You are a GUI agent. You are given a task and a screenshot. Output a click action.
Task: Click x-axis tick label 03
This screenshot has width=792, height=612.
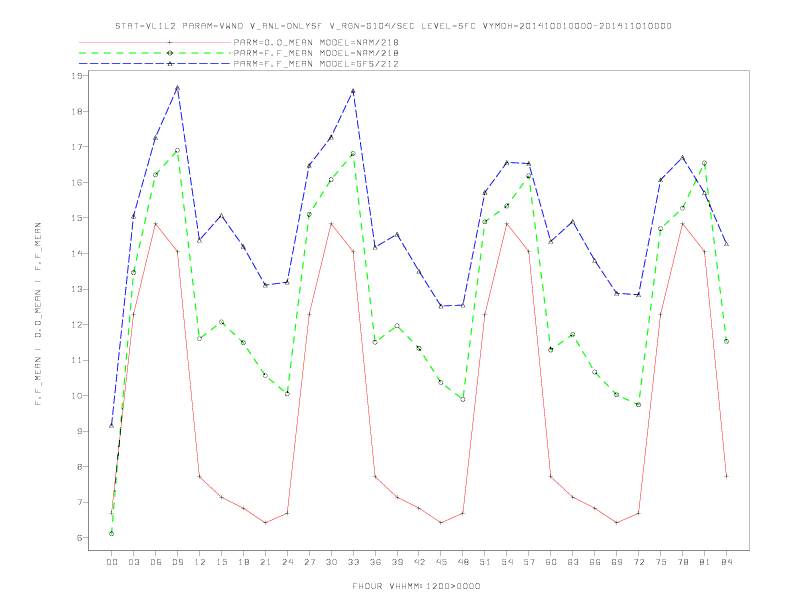133,562
